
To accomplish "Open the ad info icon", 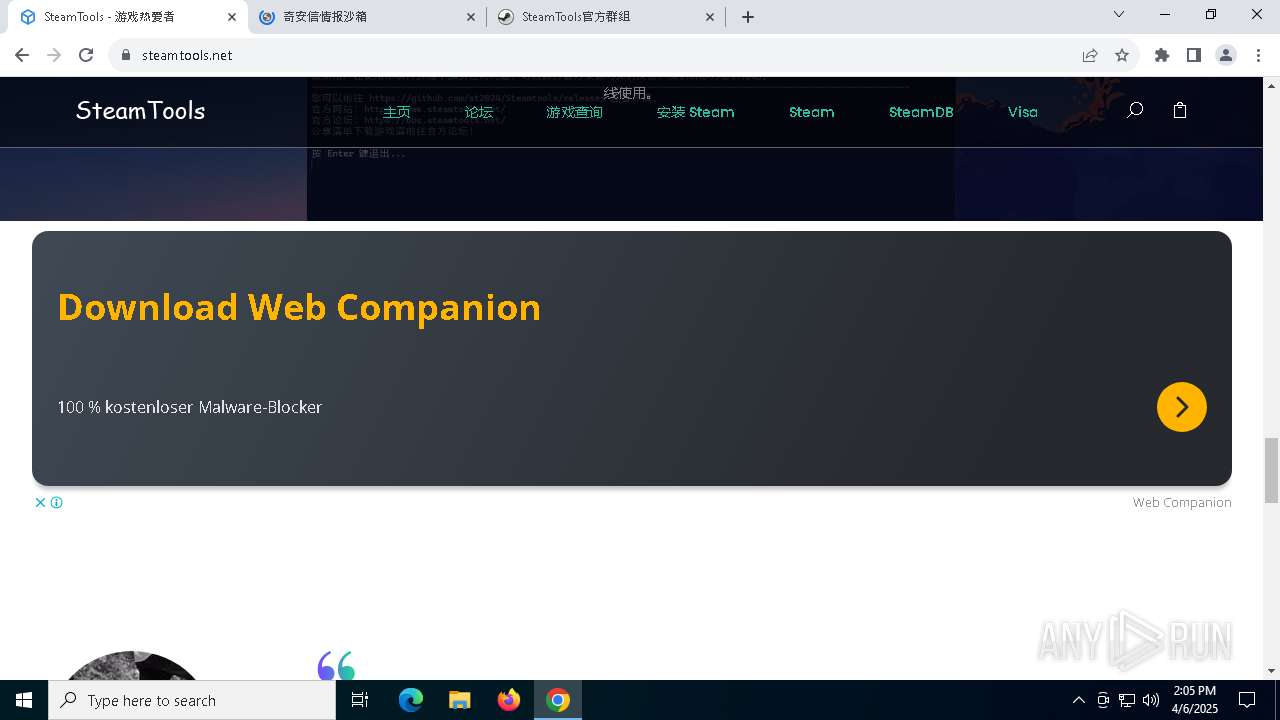I will point(57,502).
